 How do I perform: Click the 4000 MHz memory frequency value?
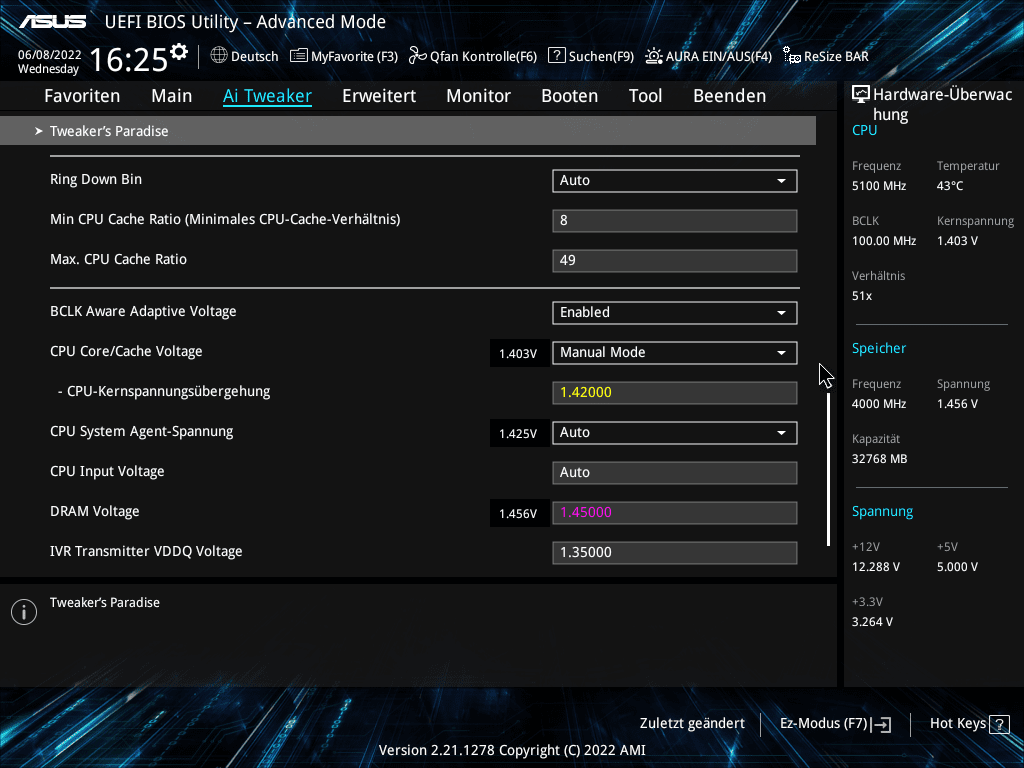point(879,404)
